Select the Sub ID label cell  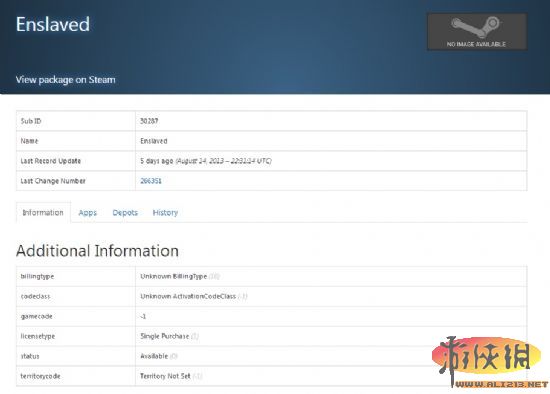[x=76, y=121]
